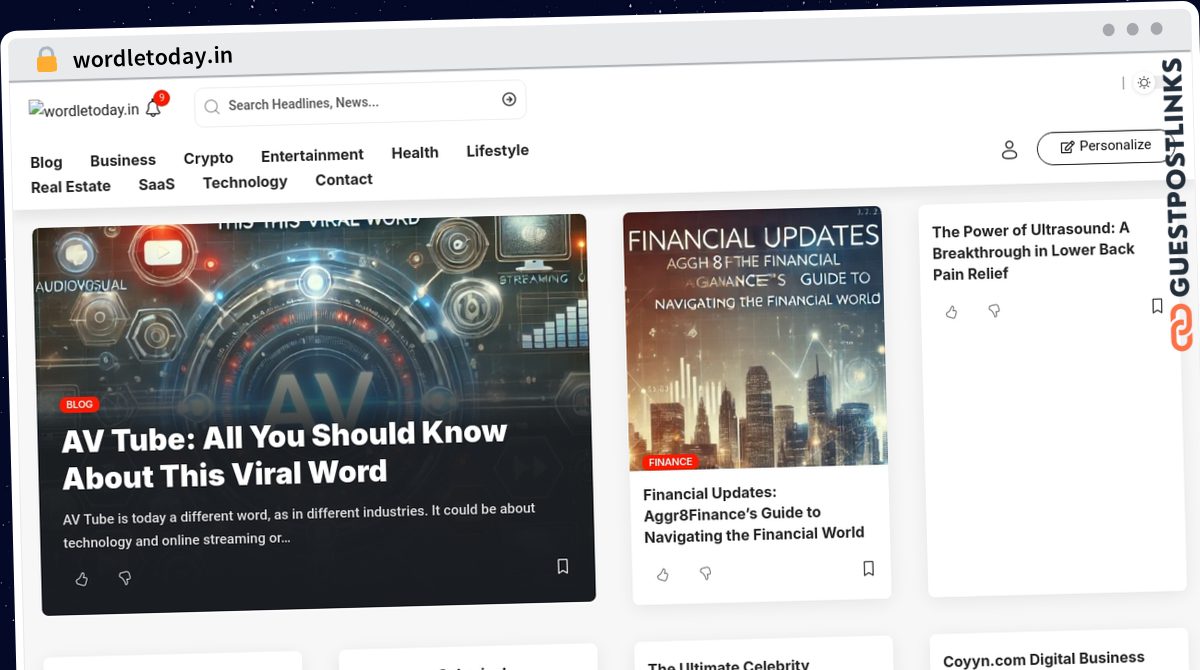Visit the Contact page
Viewport: 1200px width, 670px height.
click(x=344, y=180)
